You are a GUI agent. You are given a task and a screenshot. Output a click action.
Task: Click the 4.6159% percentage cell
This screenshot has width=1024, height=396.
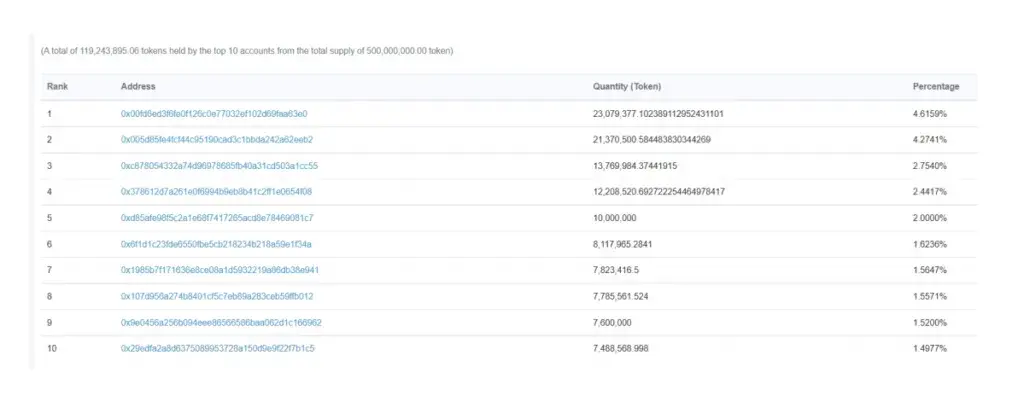(930, 114)
